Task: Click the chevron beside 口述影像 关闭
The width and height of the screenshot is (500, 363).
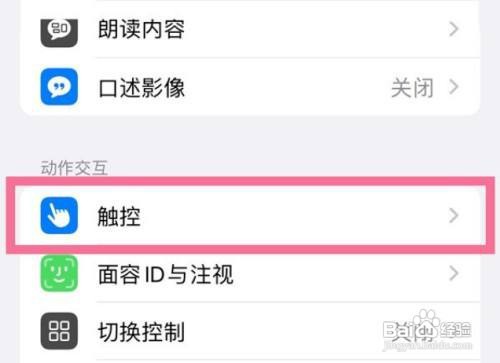Action: [x=453, y=87]
